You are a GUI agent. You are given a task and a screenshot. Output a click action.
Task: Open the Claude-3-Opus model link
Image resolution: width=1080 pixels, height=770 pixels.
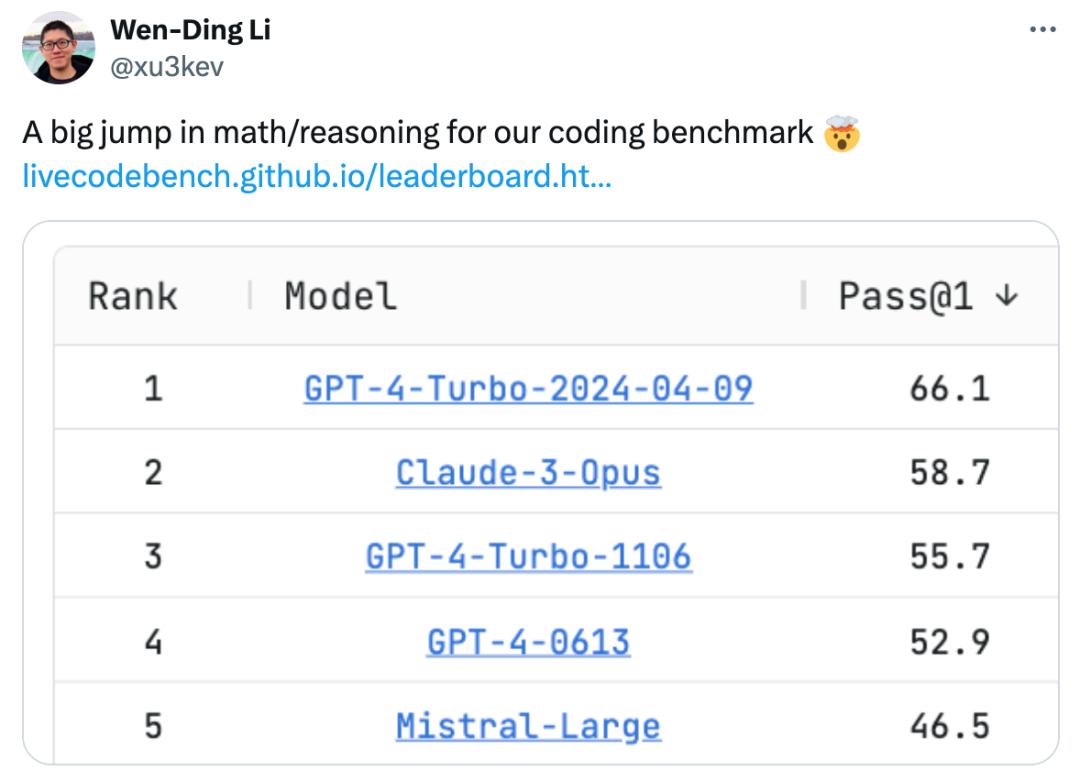pyautogui.click(x=528, y=472)
